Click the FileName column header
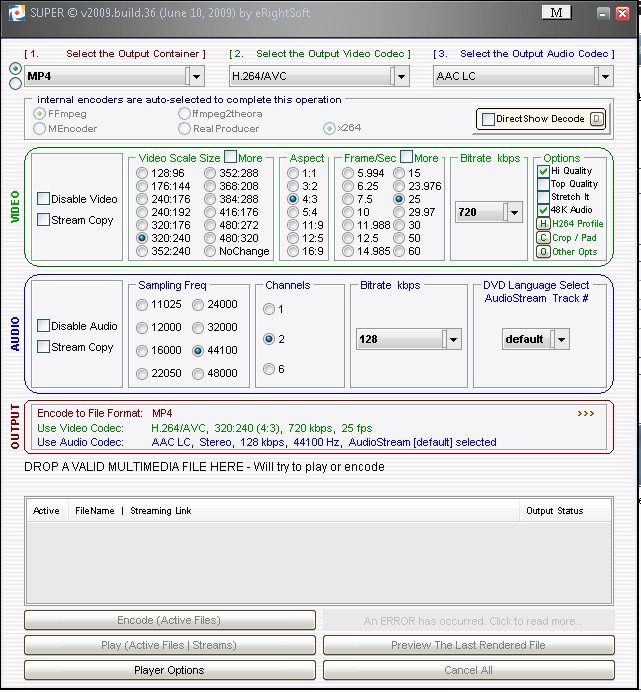This screenshot has width=641, height=692. tap(94, 511)
